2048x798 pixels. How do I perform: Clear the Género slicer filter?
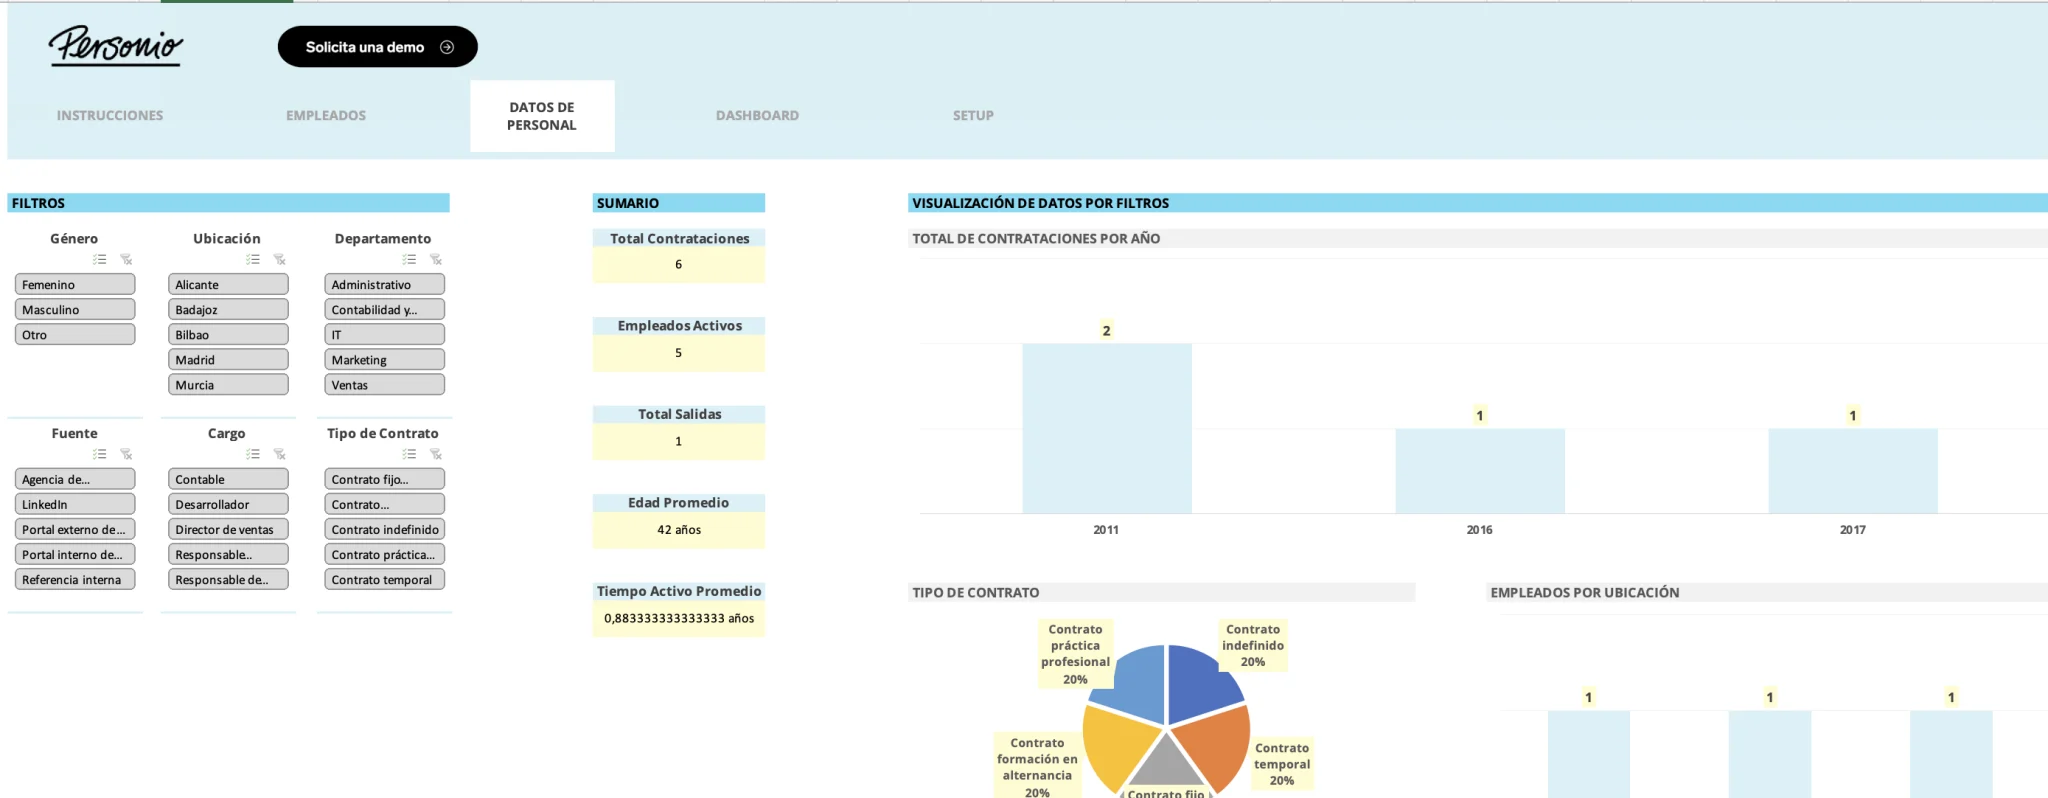click(126, 259)
